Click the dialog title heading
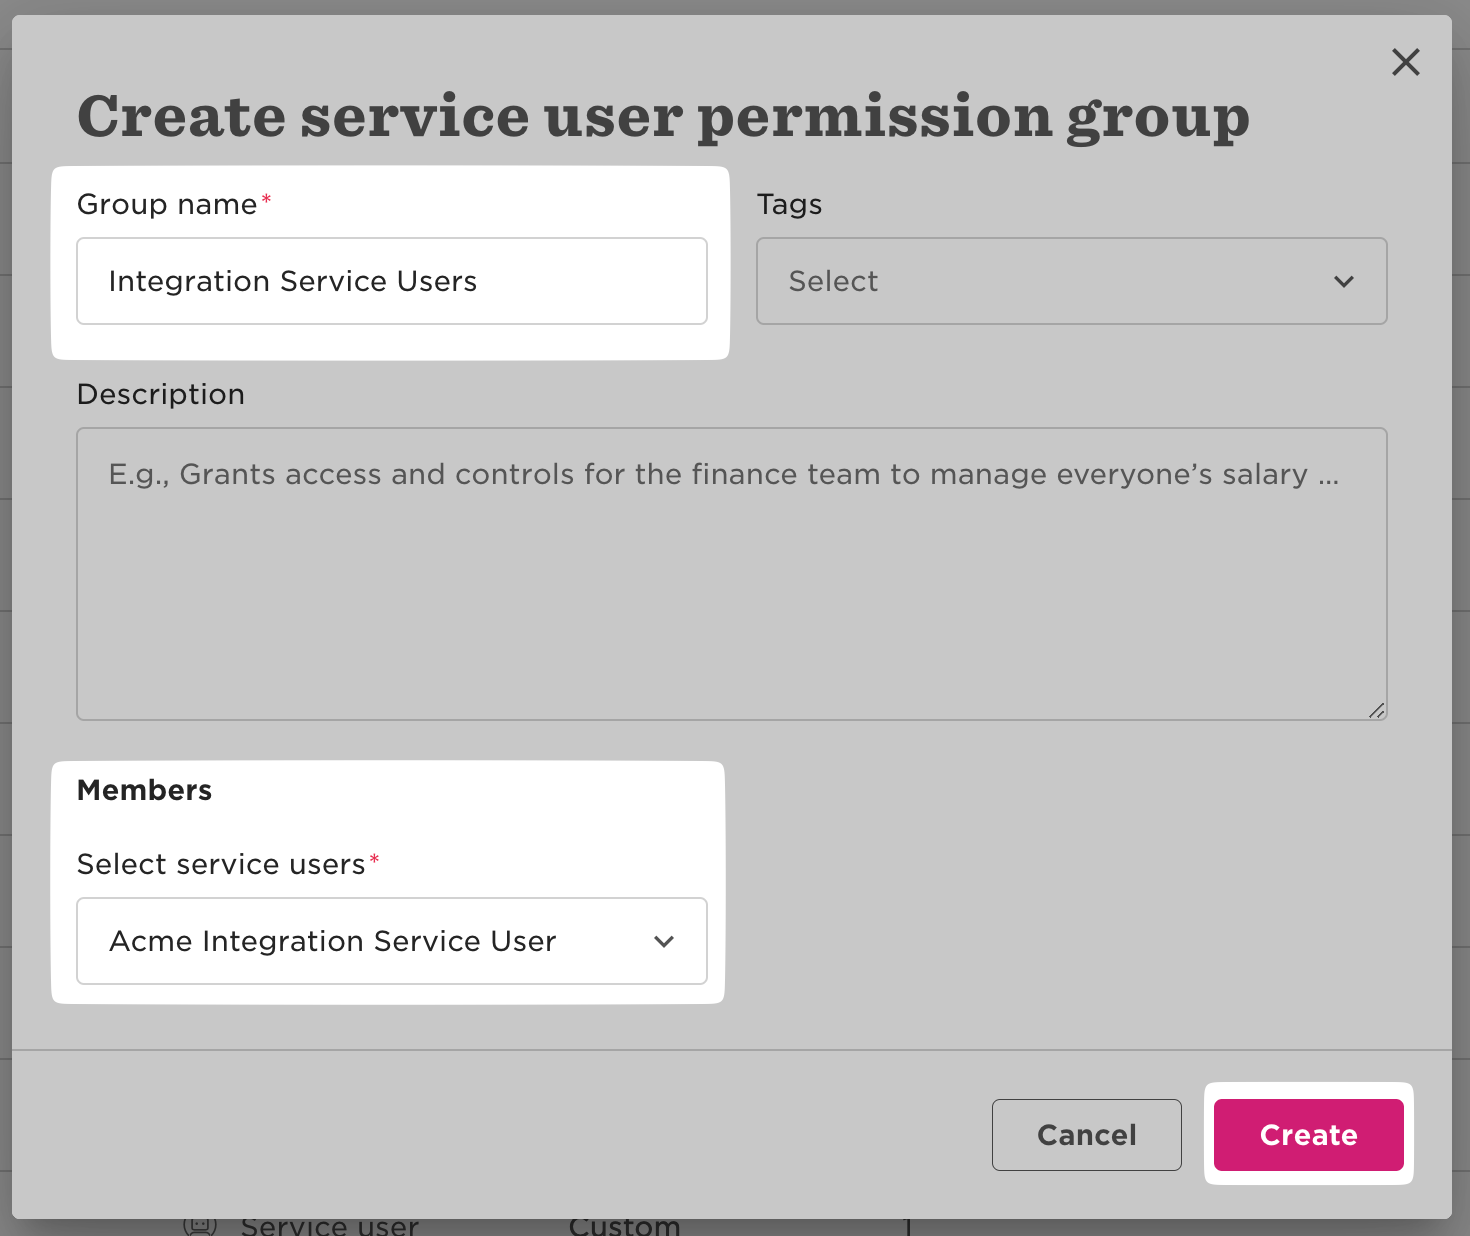Image resolution: width=1470 pixels, height=1236 pixels. (663, 116)
